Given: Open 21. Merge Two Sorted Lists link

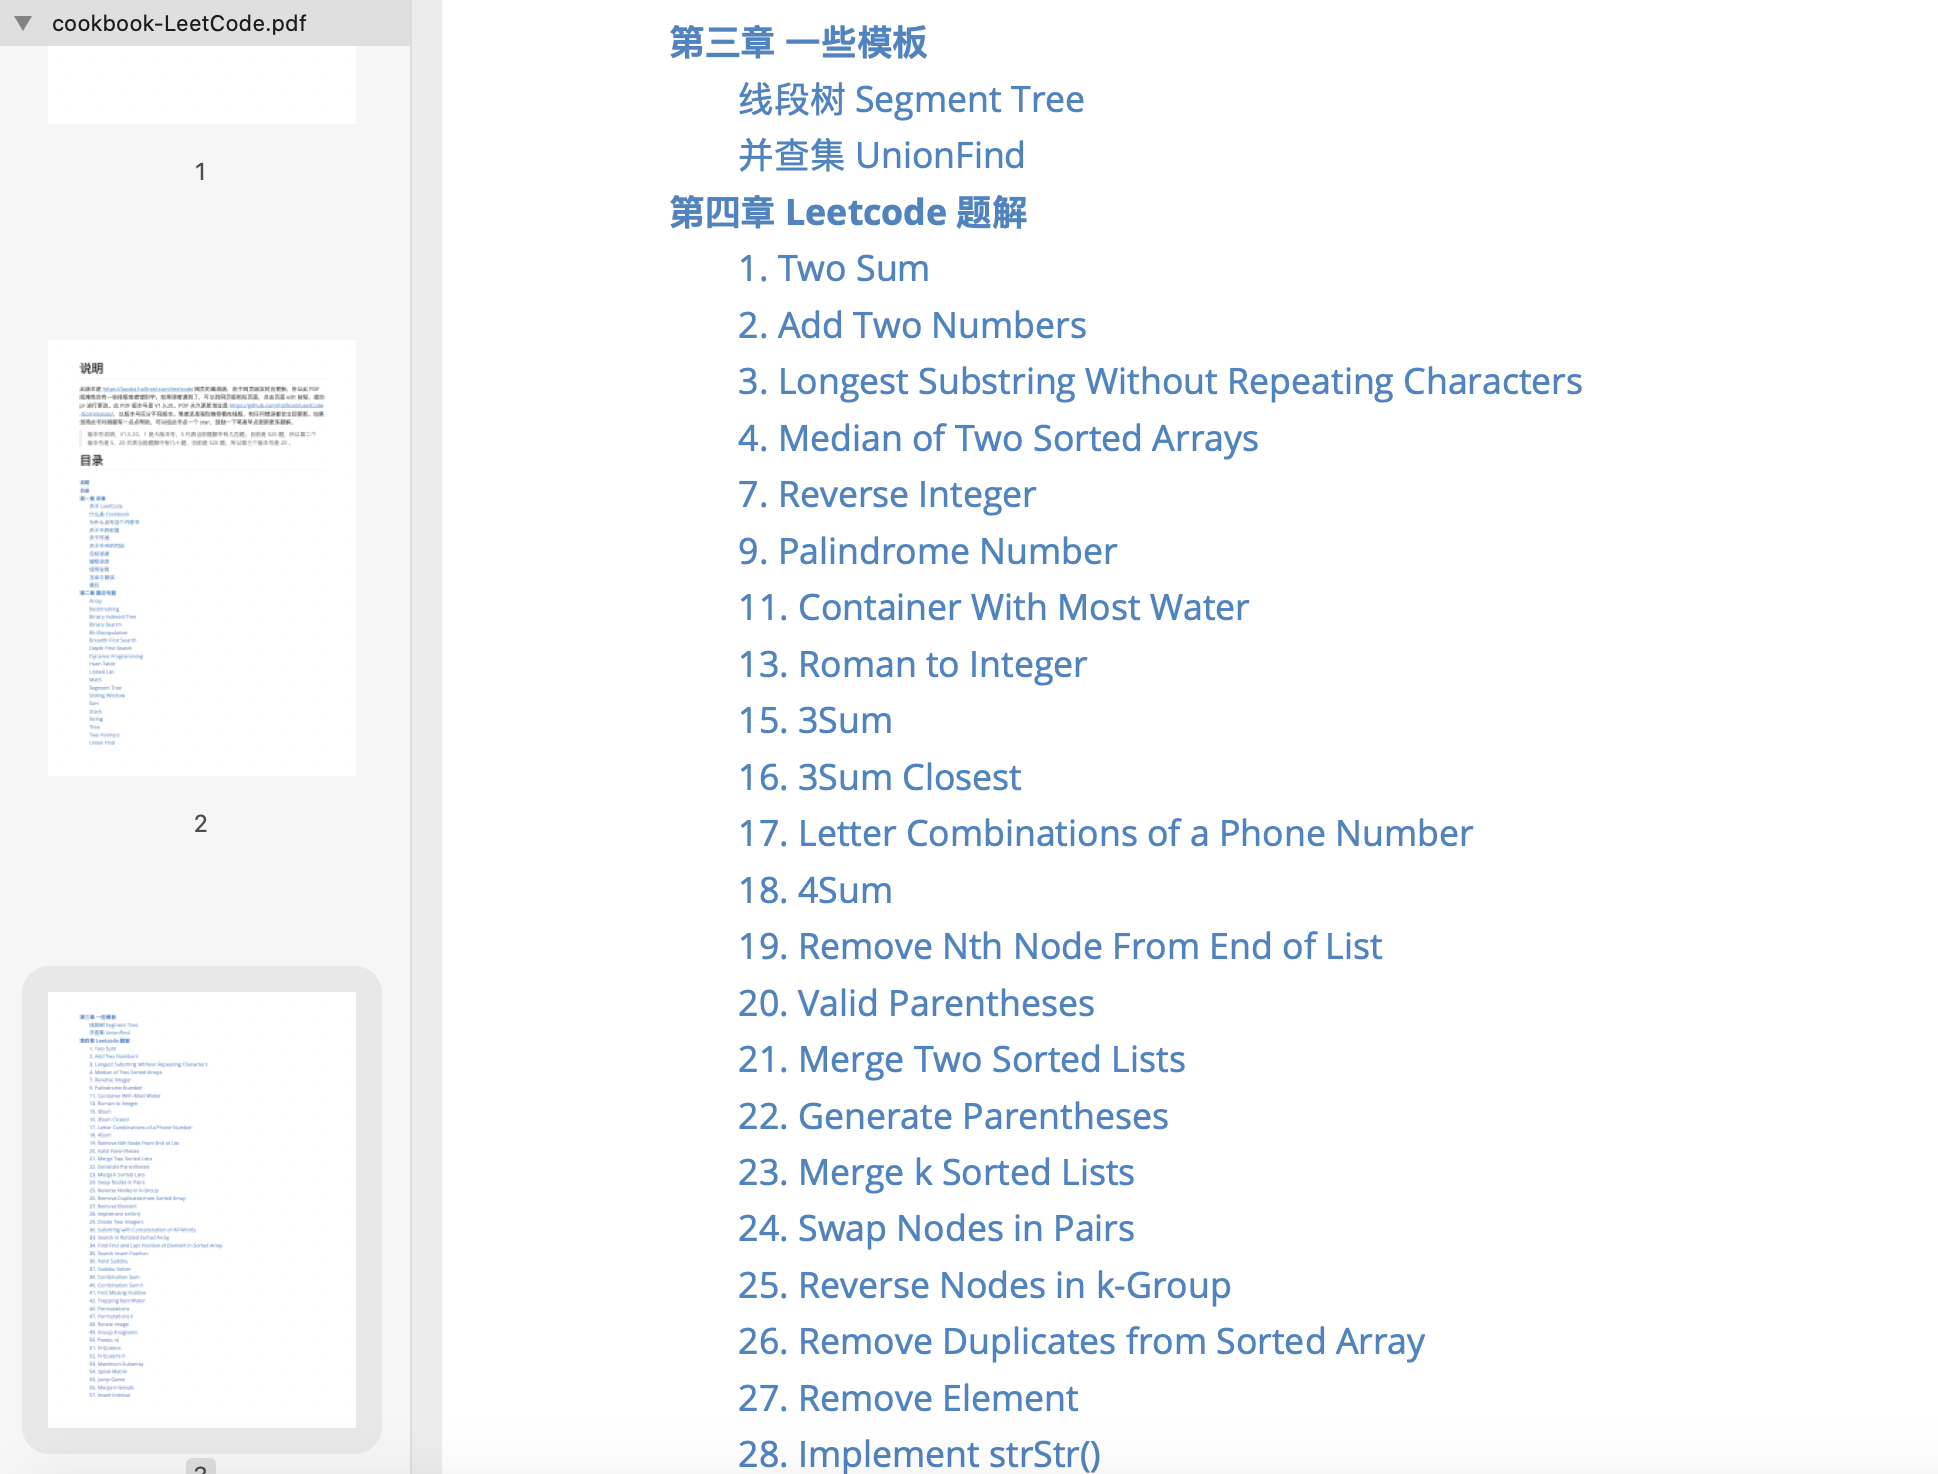Looking at the screenshot, I should [x=961, y=1060].
